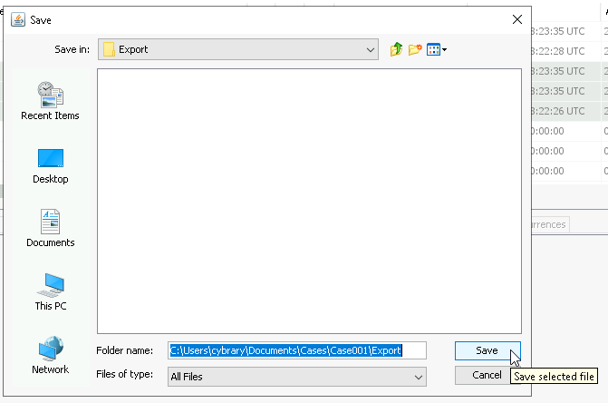Cancel the Save dialog
Image resolution: width=613 pixels, height=408 pixels.
pyautogui.click(x=487, y=375)
